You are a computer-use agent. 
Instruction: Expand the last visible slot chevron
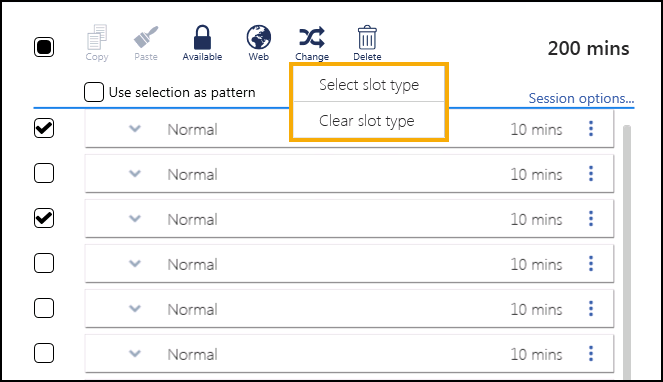(135, 353)
